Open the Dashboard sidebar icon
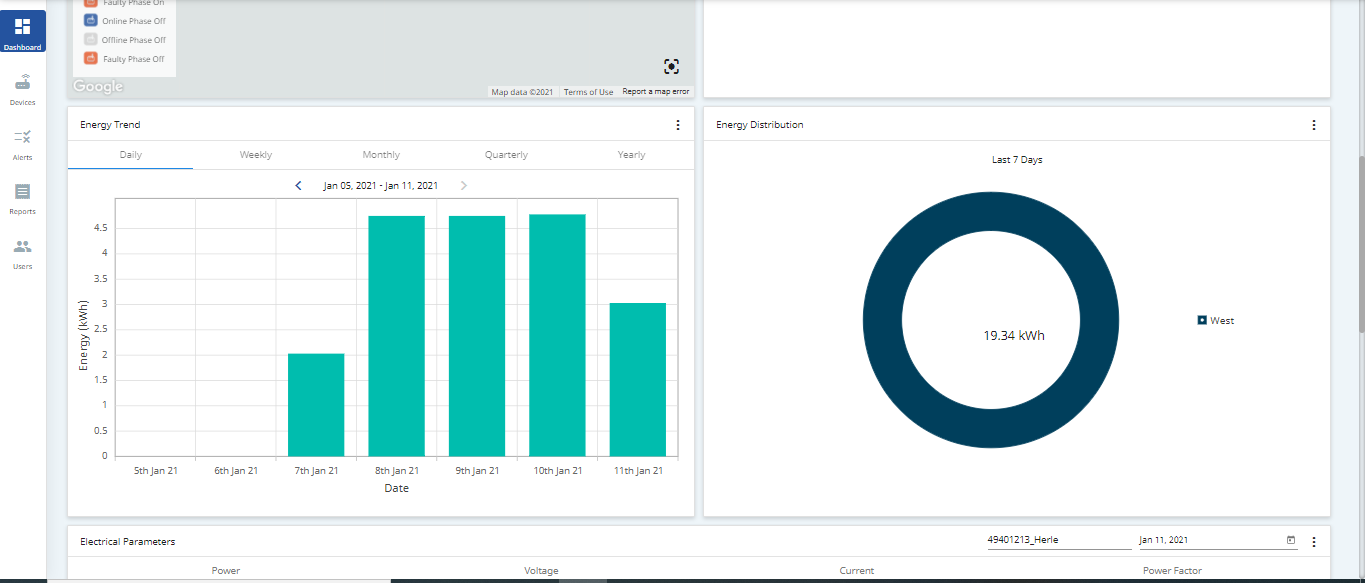Image resolution: width=1365 pixels, height=583 pixels. pos(22,31)
